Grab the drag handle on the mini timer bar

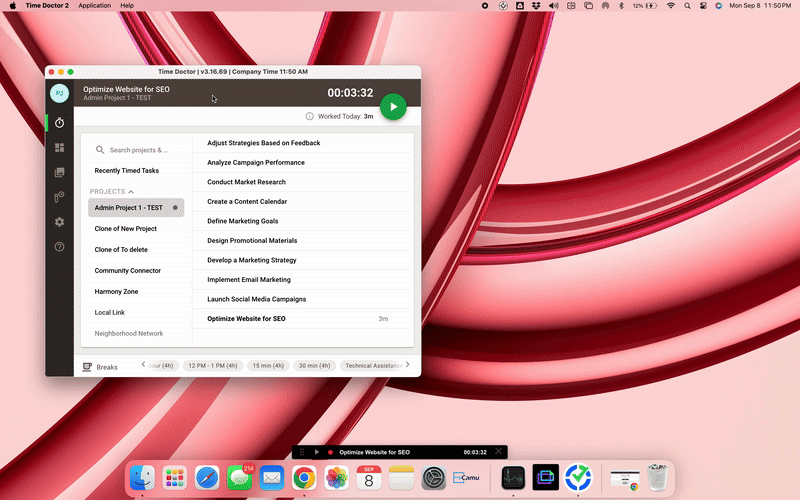tap(302, 452)
